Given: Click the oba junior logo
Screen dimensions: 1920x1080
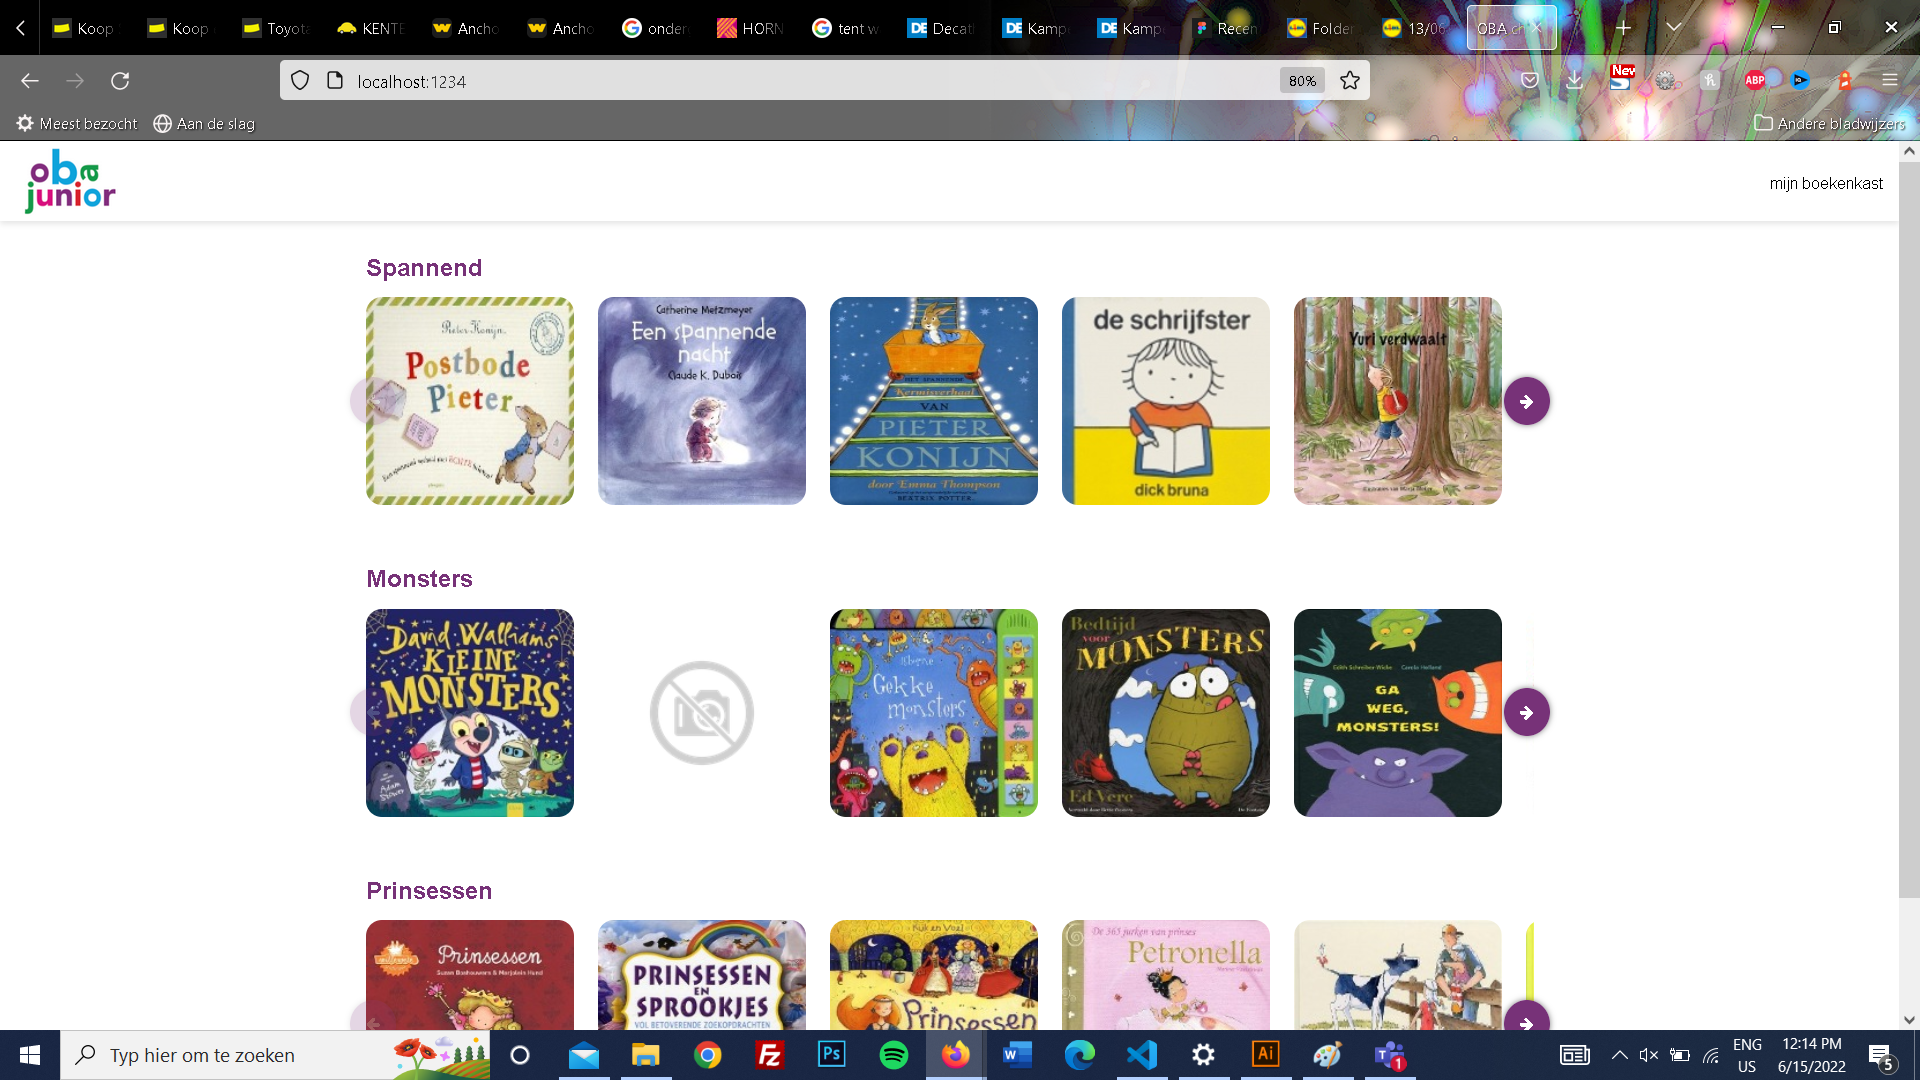Looking at the screenshot, I should 69,181.
